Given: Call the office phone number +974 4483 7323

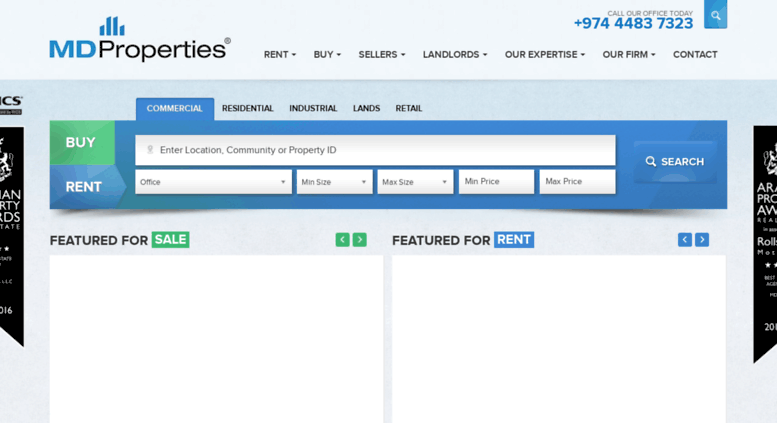Looking at the screenshot, I should (x=633, y=23).
